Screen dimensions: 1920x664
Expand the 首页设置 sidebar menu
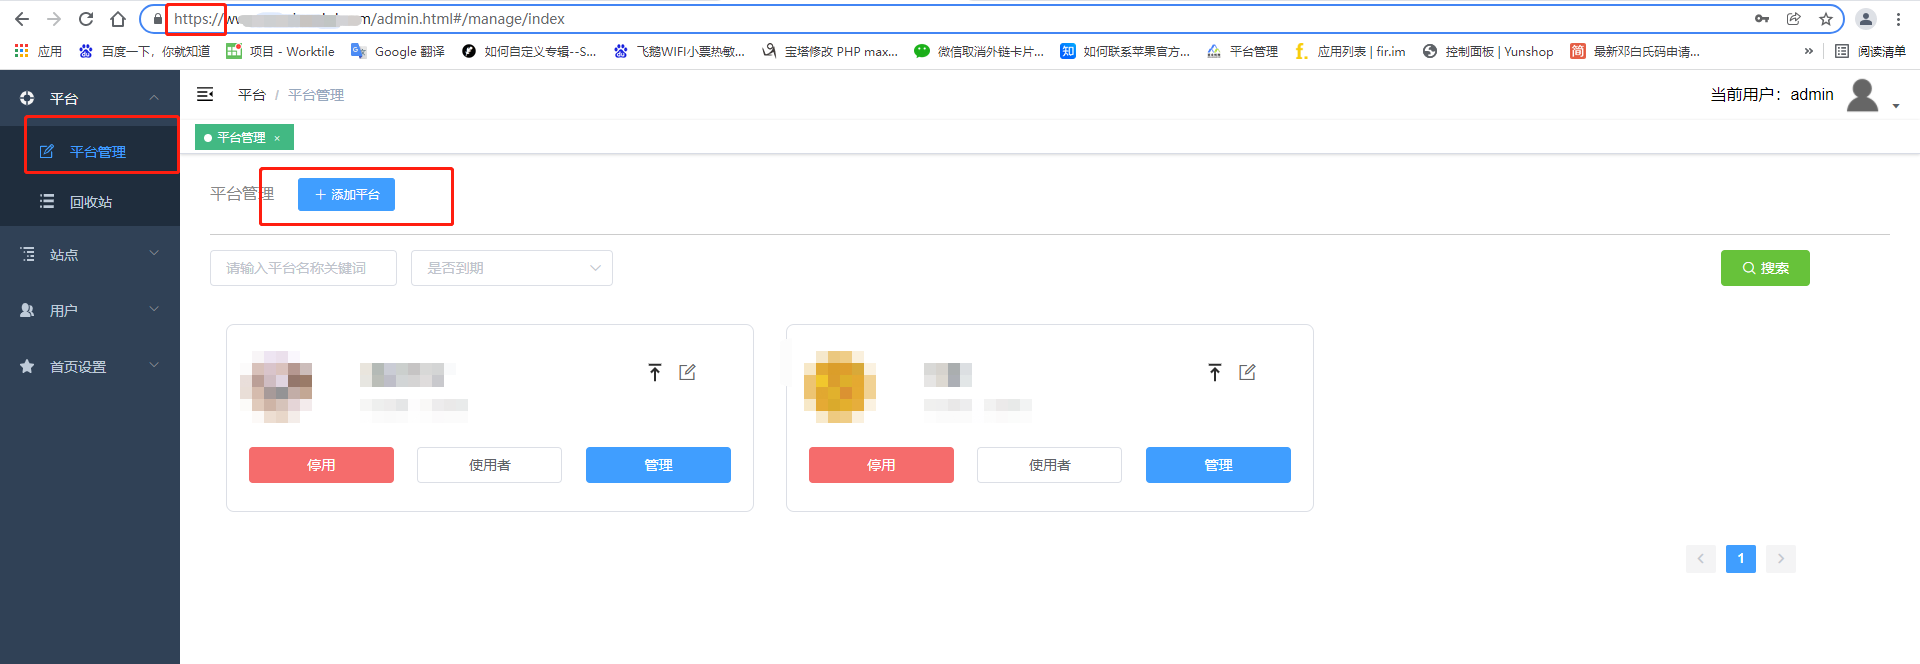click(x=90, y=367)
